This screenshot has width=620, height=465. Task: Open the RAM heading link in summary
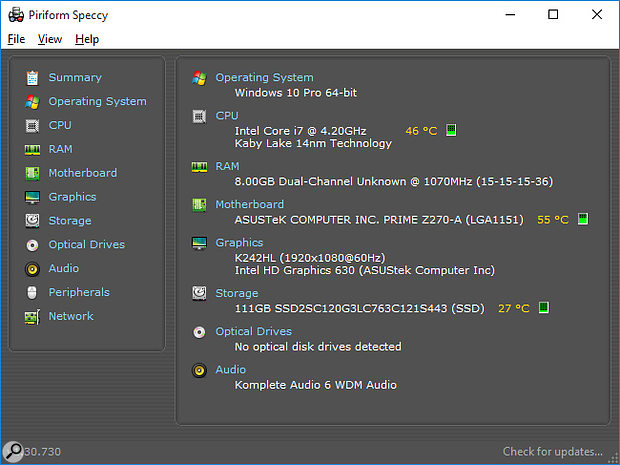[227, 166]
